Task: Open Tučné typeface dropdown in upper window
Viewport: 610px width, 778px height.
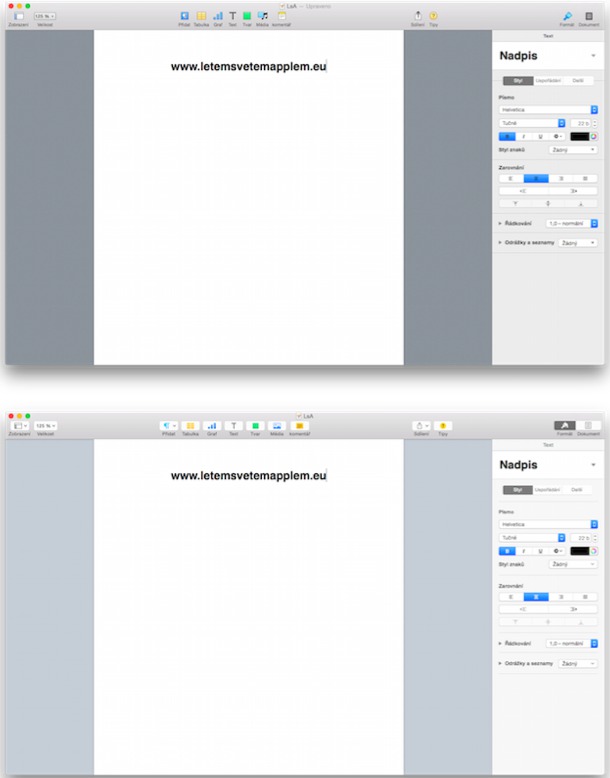Action: point(532,123)
